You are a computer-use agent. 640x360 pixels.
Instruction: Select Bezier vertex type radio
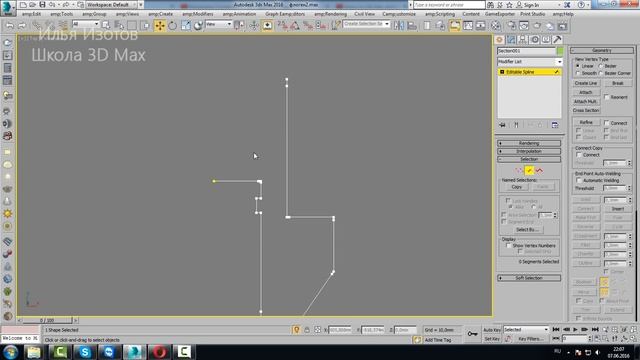coord(601,66)
